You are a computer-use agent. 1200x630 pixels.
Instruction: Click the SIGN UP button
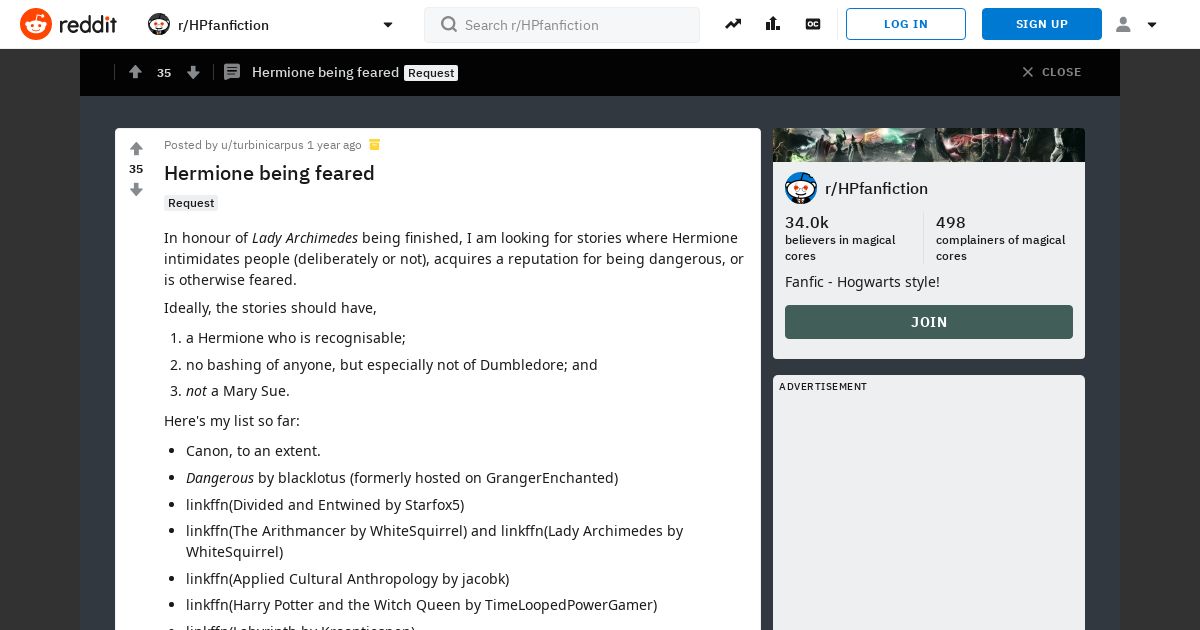coord(1042,24)
